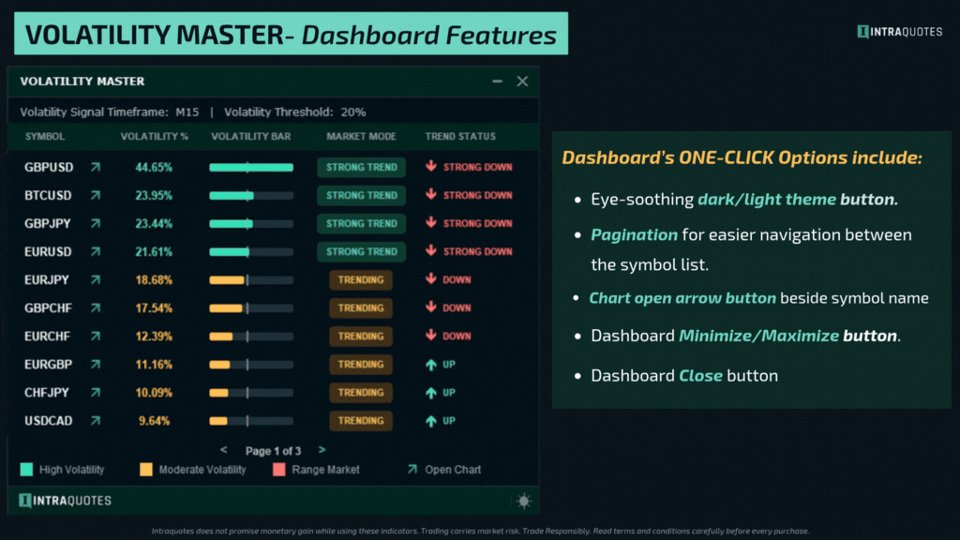The width and height of the screenshot is (960, 540).
Task: Click the TREND STATUS column header
Action: (x=460, y=136)
